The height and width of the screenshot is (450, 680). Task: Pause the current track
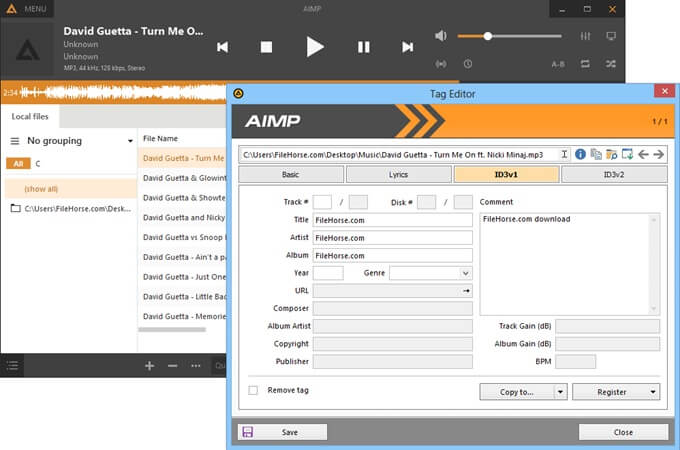click(363, 47)
